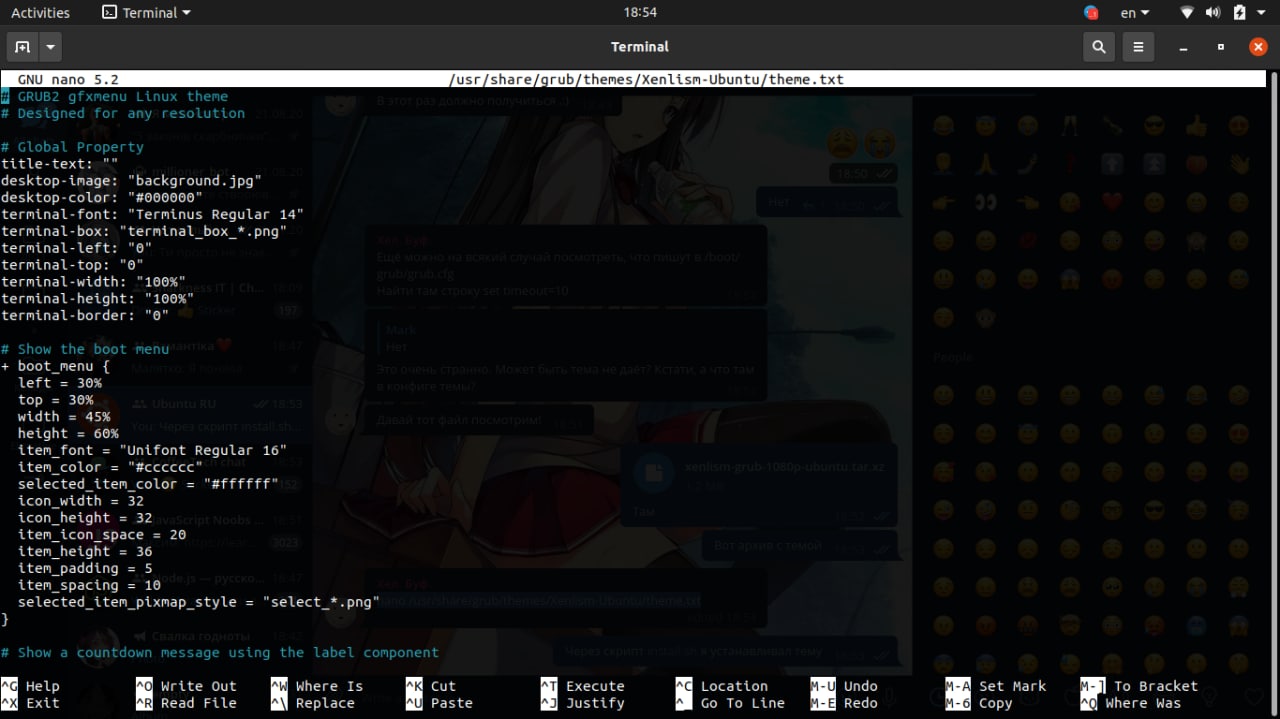Open terminal search with the magnifier icon
The height and width of the screenshot is (719, 1280).
click(1099, 47)
